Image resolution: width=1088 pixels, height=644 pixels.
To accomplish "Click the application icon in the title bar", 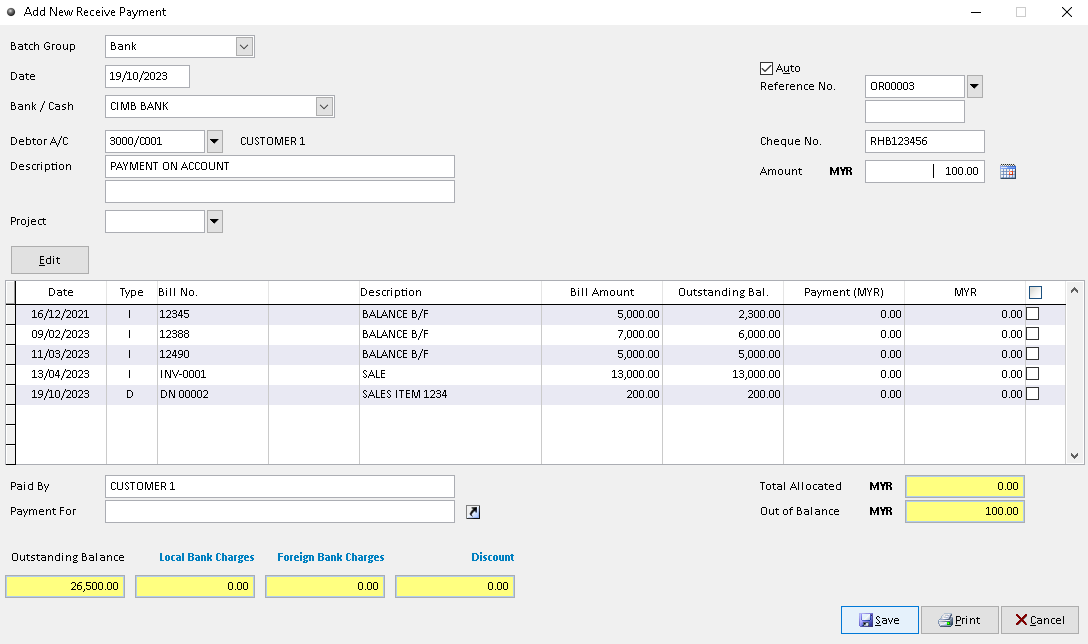I will (12, 12).
